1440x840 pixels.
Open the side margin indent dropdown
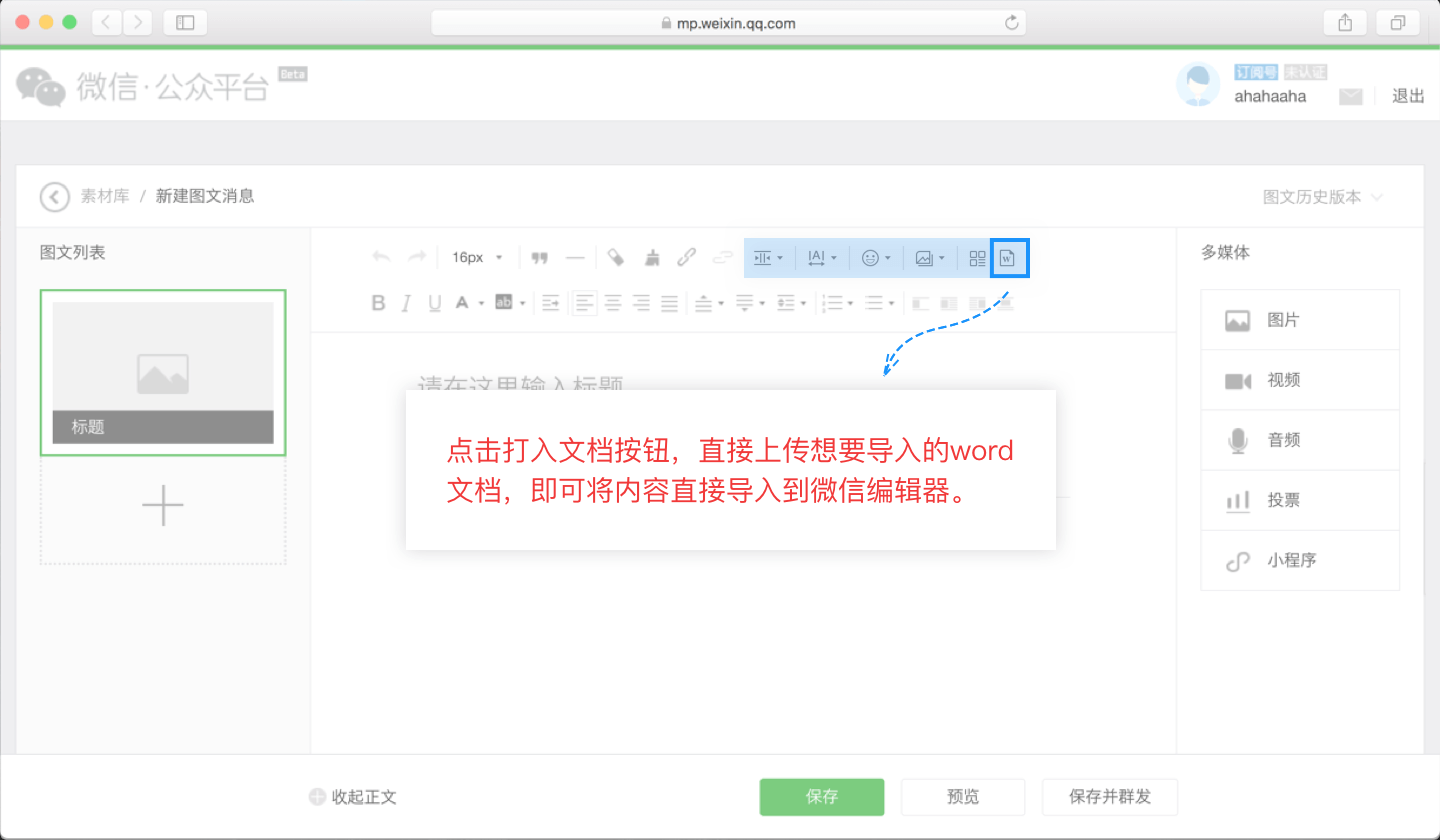click(768, 258)
